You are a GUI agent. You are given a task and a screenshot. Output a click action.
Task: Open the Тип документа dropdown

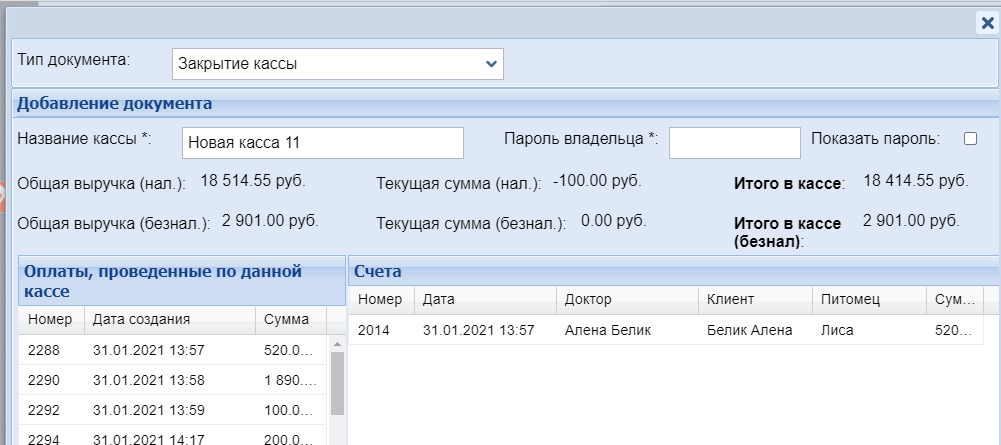click(337, 64)
